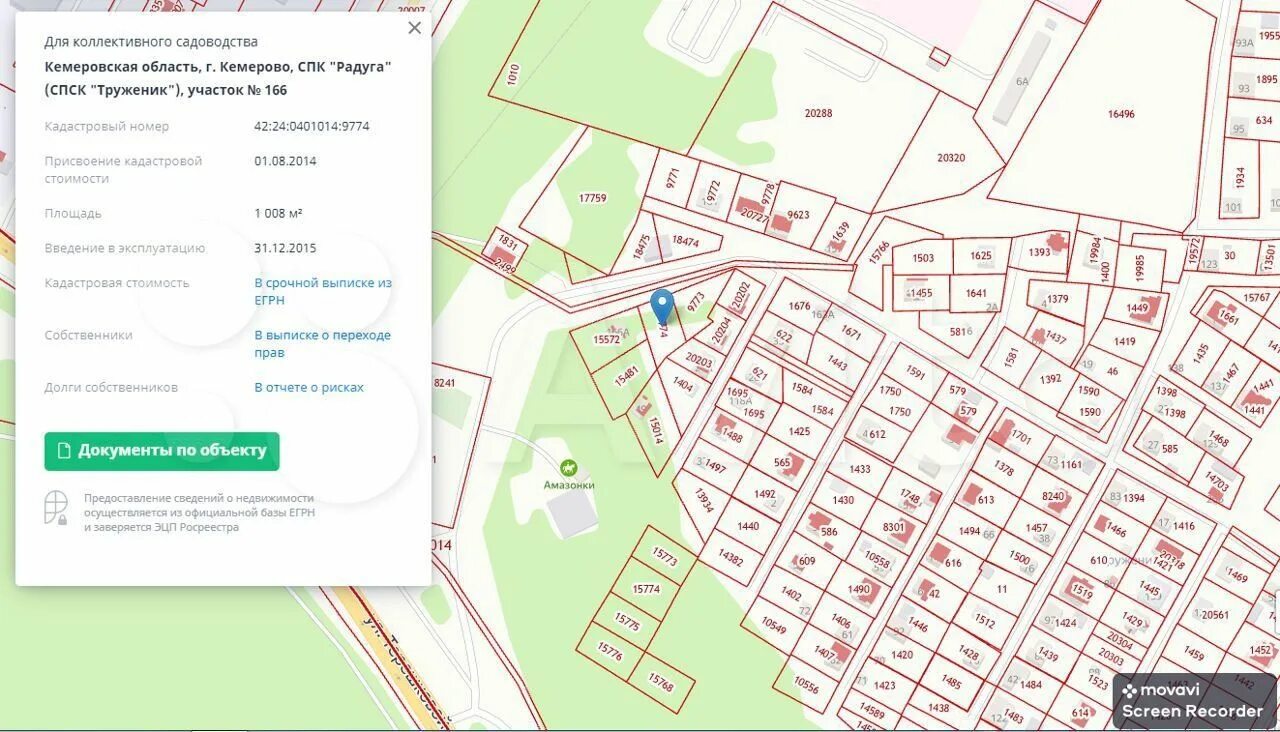
Task: Select parcel 8301 on the map
Action: [893, 527]
